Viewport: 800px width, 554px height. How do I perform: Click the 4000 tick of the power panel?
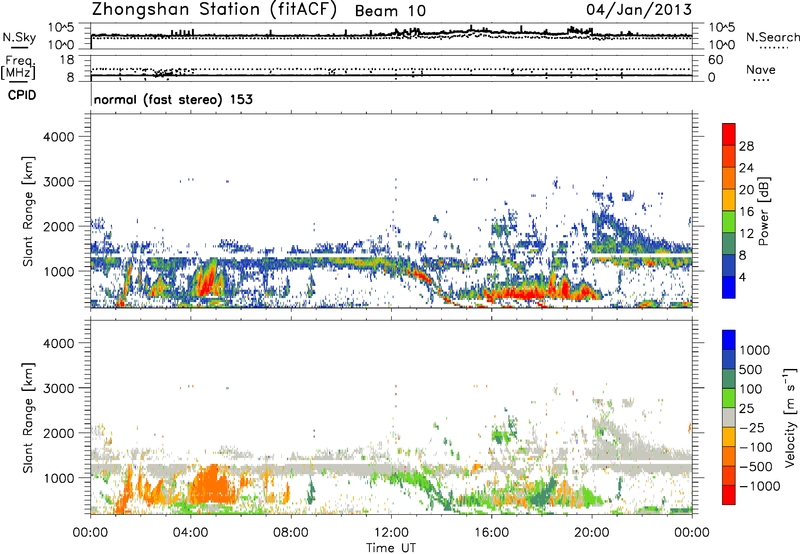[x=58, y=137]
